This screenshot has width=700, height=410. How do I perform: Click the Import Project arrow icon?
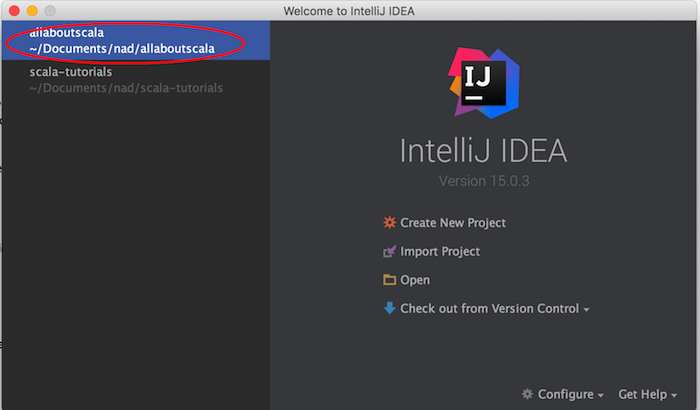coord(389,251)
